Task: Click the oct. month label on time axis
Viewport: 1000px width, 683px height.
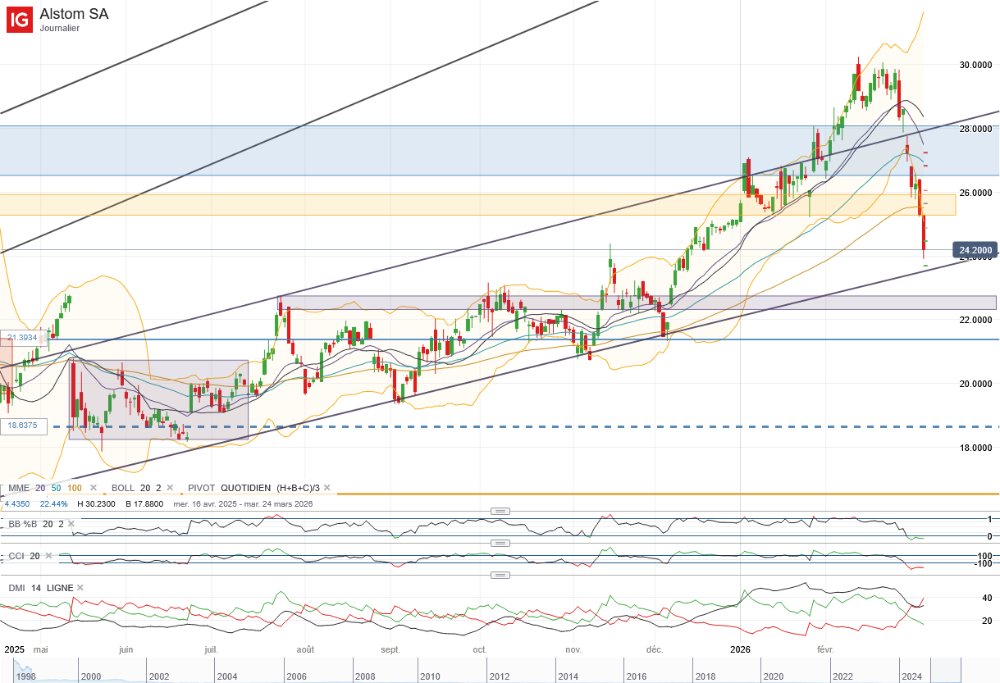Action: pyautogui.click(x=480, y=650)
